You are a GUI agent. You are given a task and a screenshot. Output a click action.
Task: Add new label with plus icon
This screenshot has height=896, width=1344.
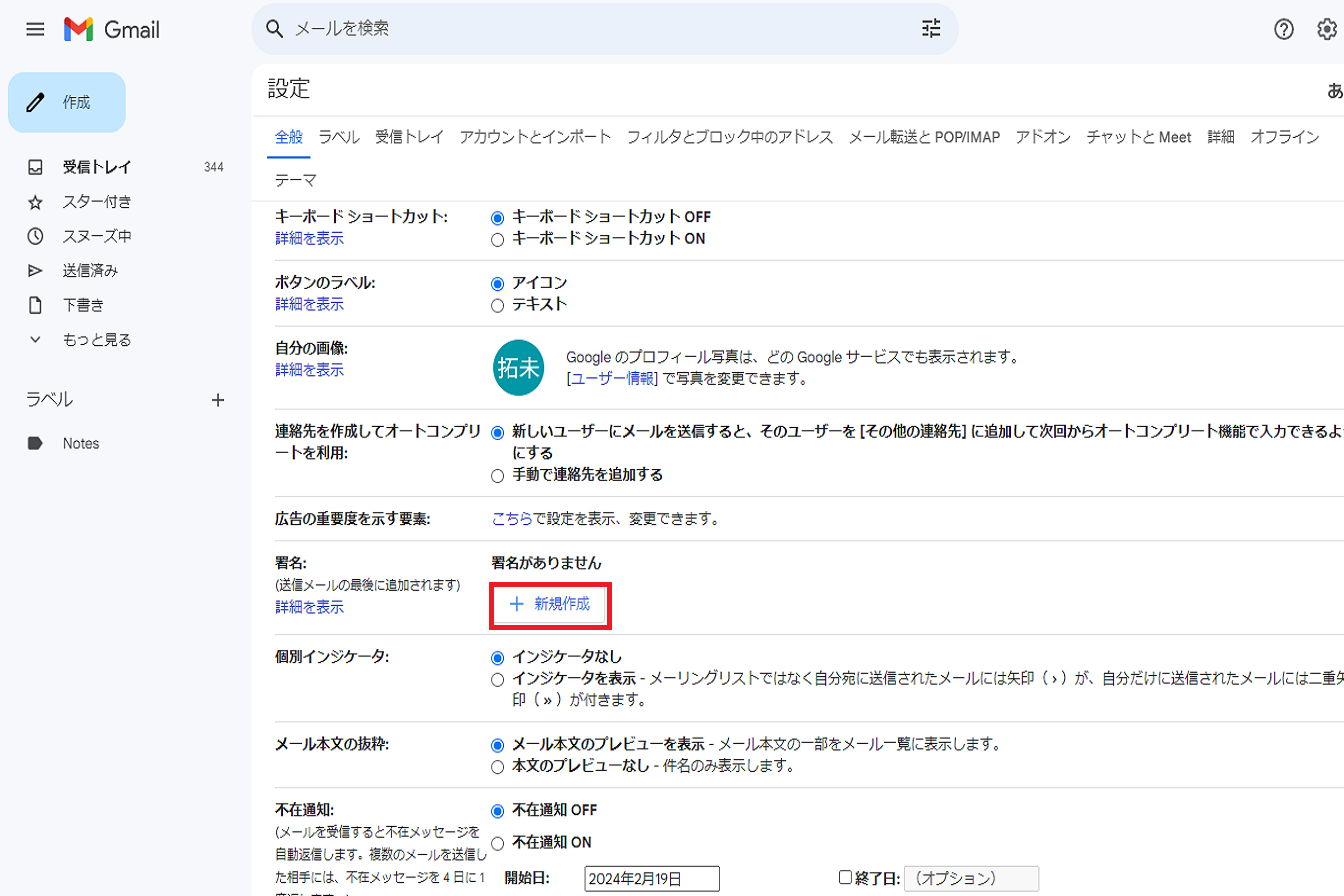tap(218, 400)
